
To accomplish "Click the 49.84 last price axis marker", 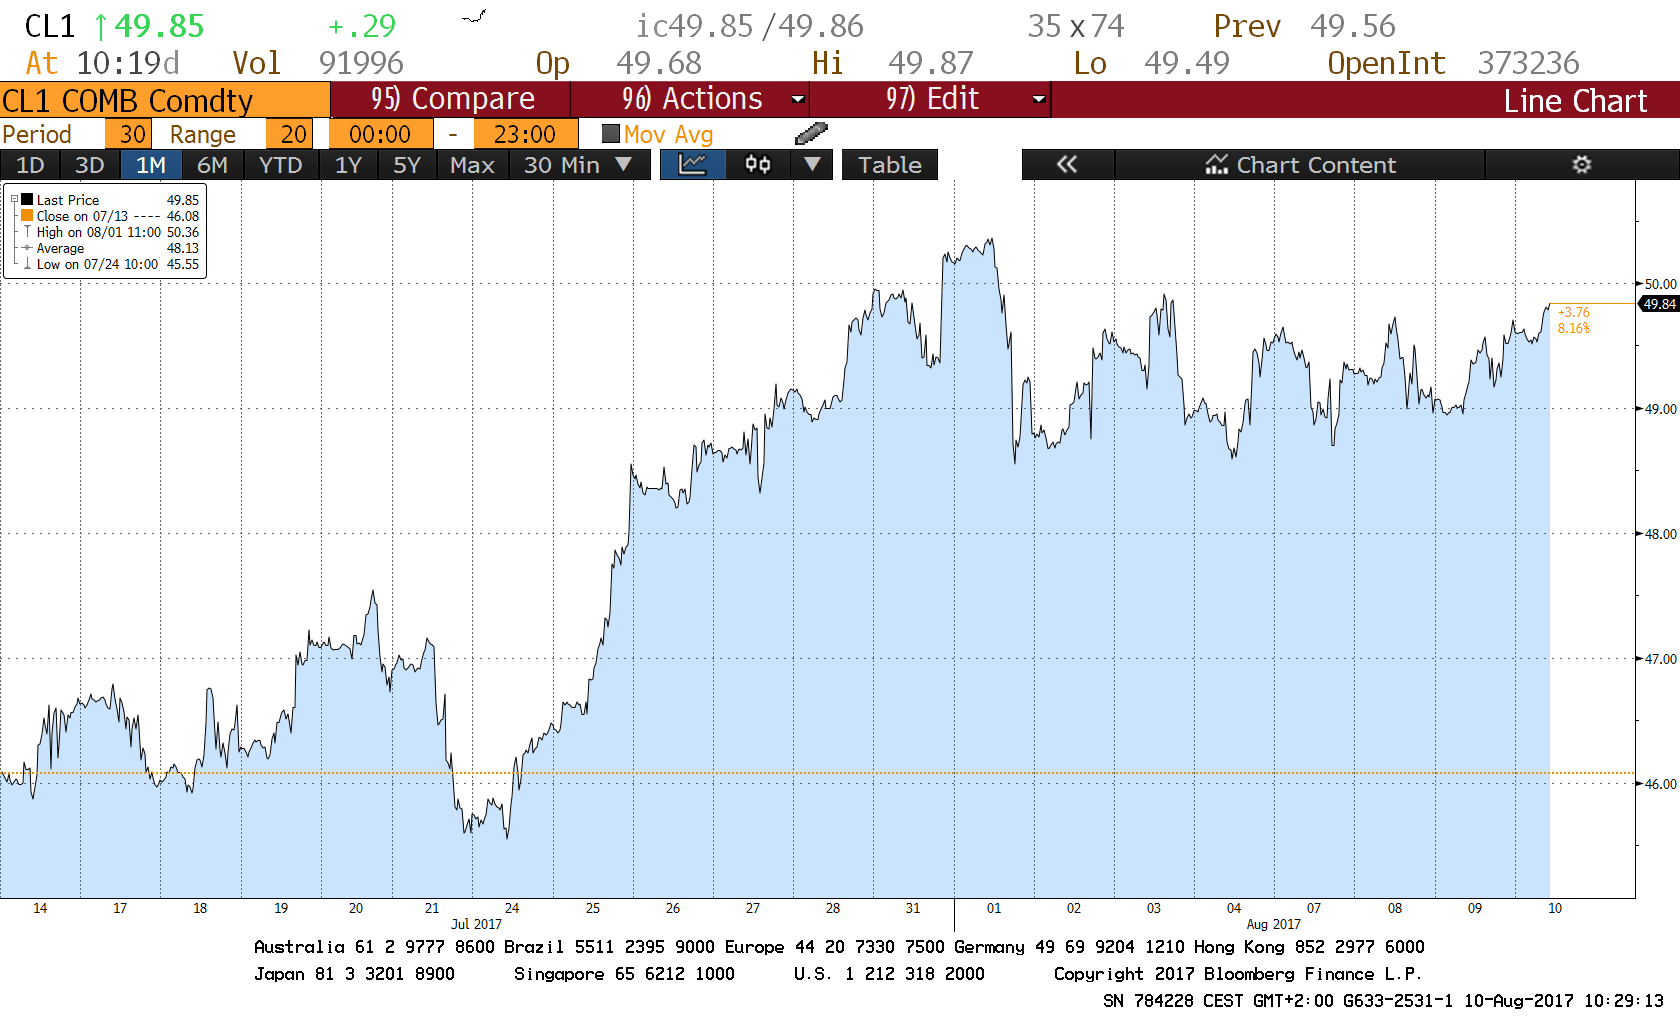I will point(1659,304).
